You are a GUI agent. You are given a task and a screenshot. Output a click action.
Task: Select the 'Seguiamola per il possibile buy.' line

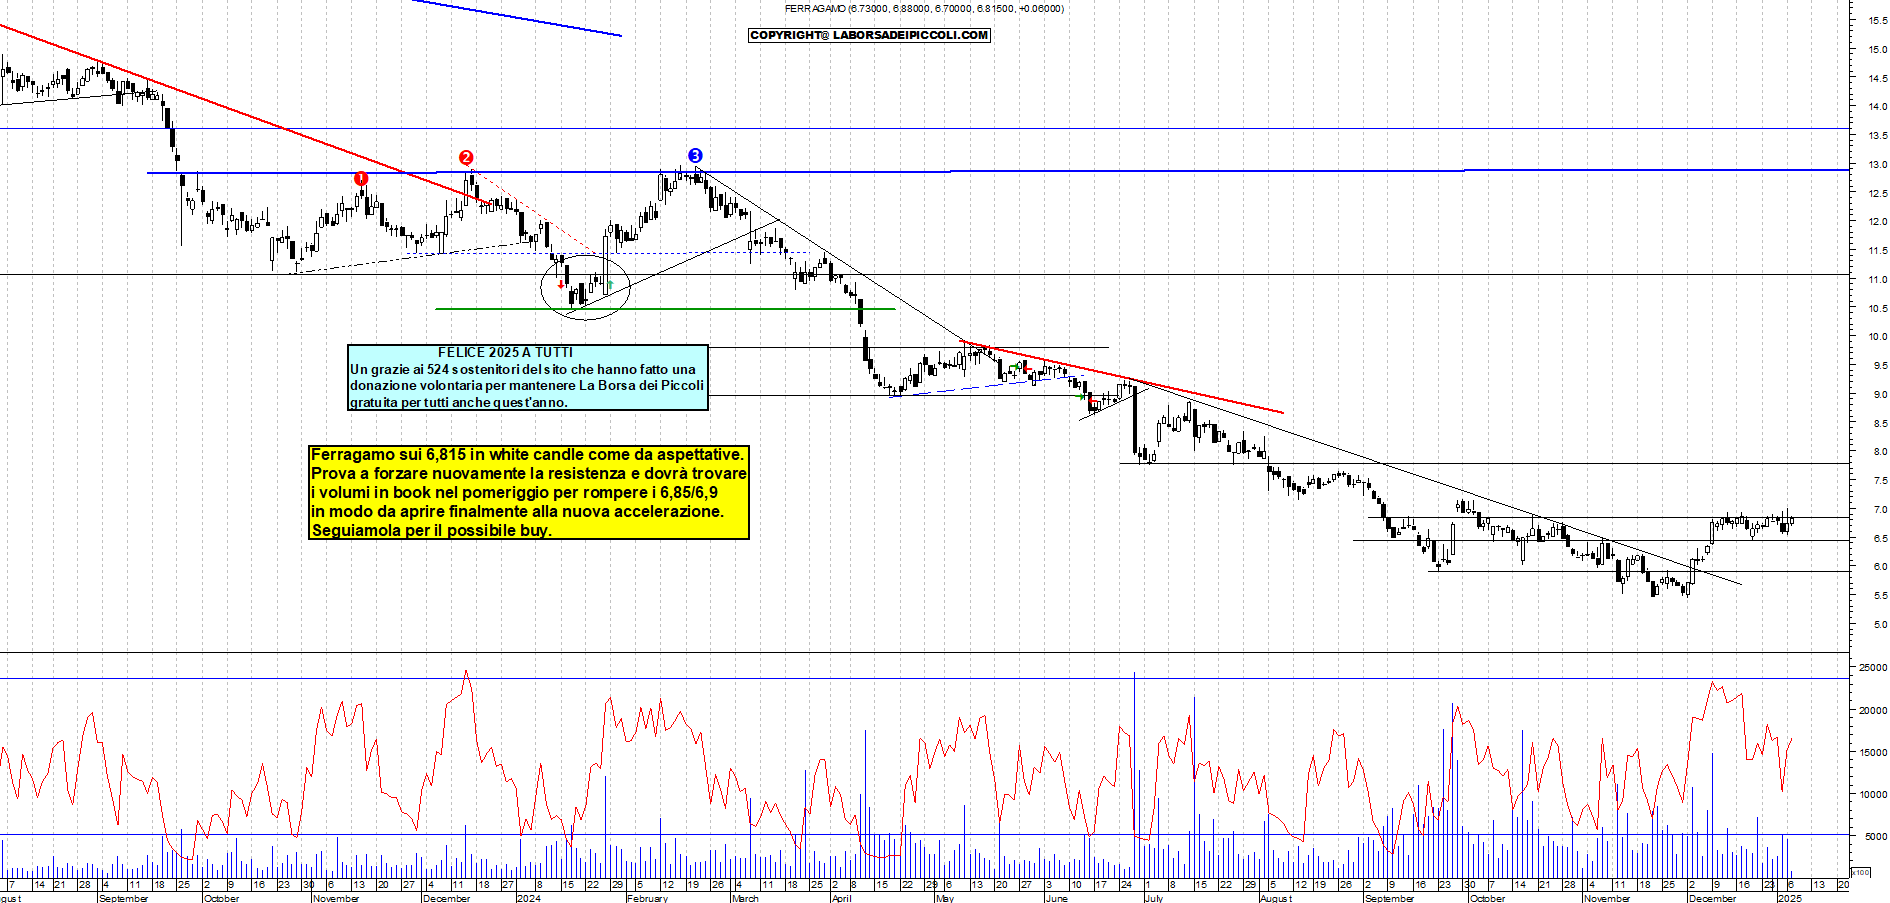pyautogui.click(x=431, y=531)
